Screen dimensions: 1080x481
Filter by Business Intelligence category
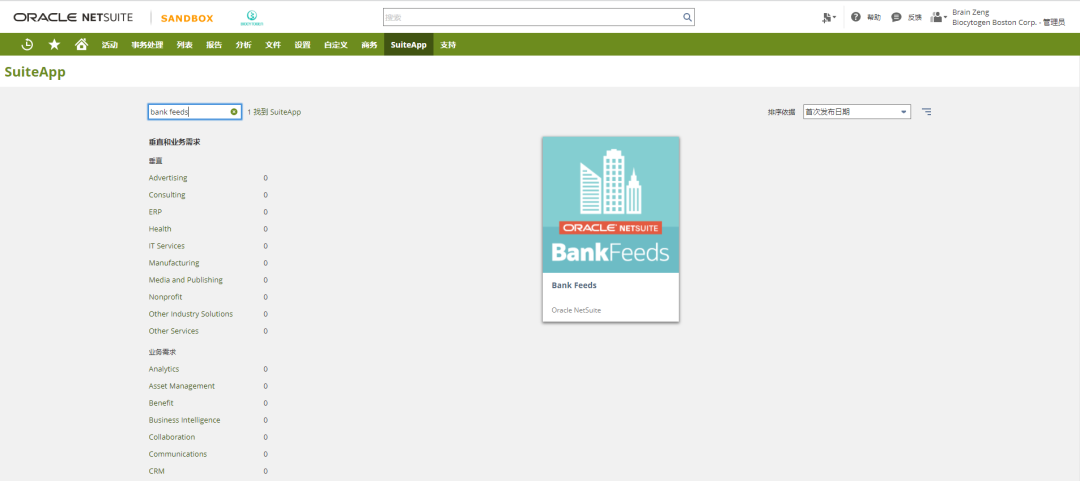point(185,420)
